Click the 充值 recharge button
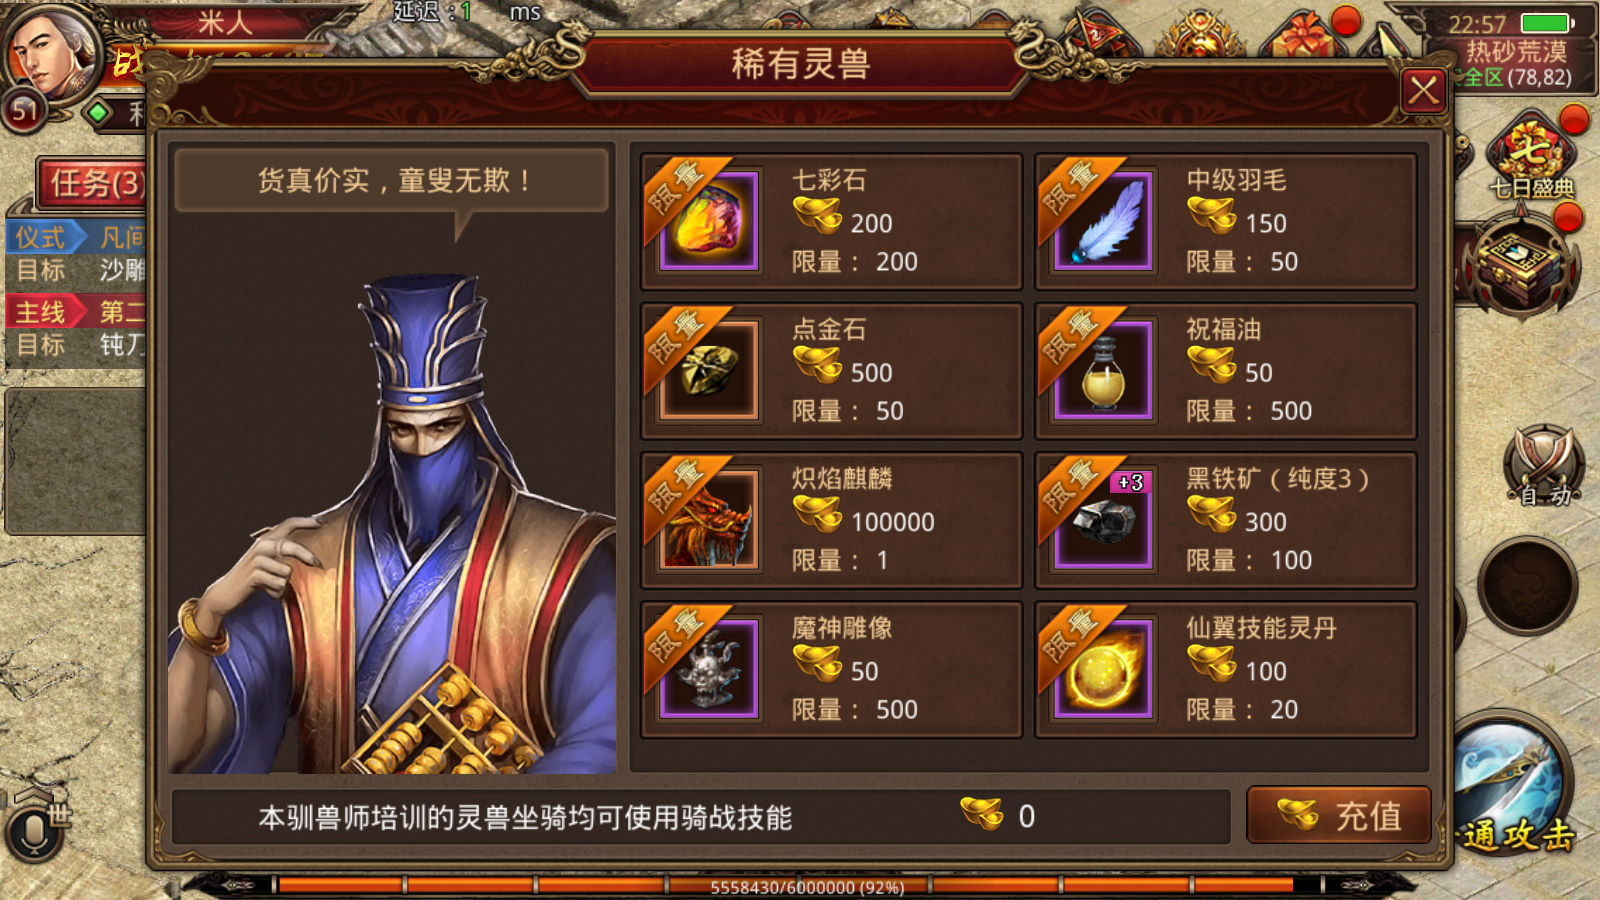This screenshot has height=900, width=1600. tap(1339, 816)
